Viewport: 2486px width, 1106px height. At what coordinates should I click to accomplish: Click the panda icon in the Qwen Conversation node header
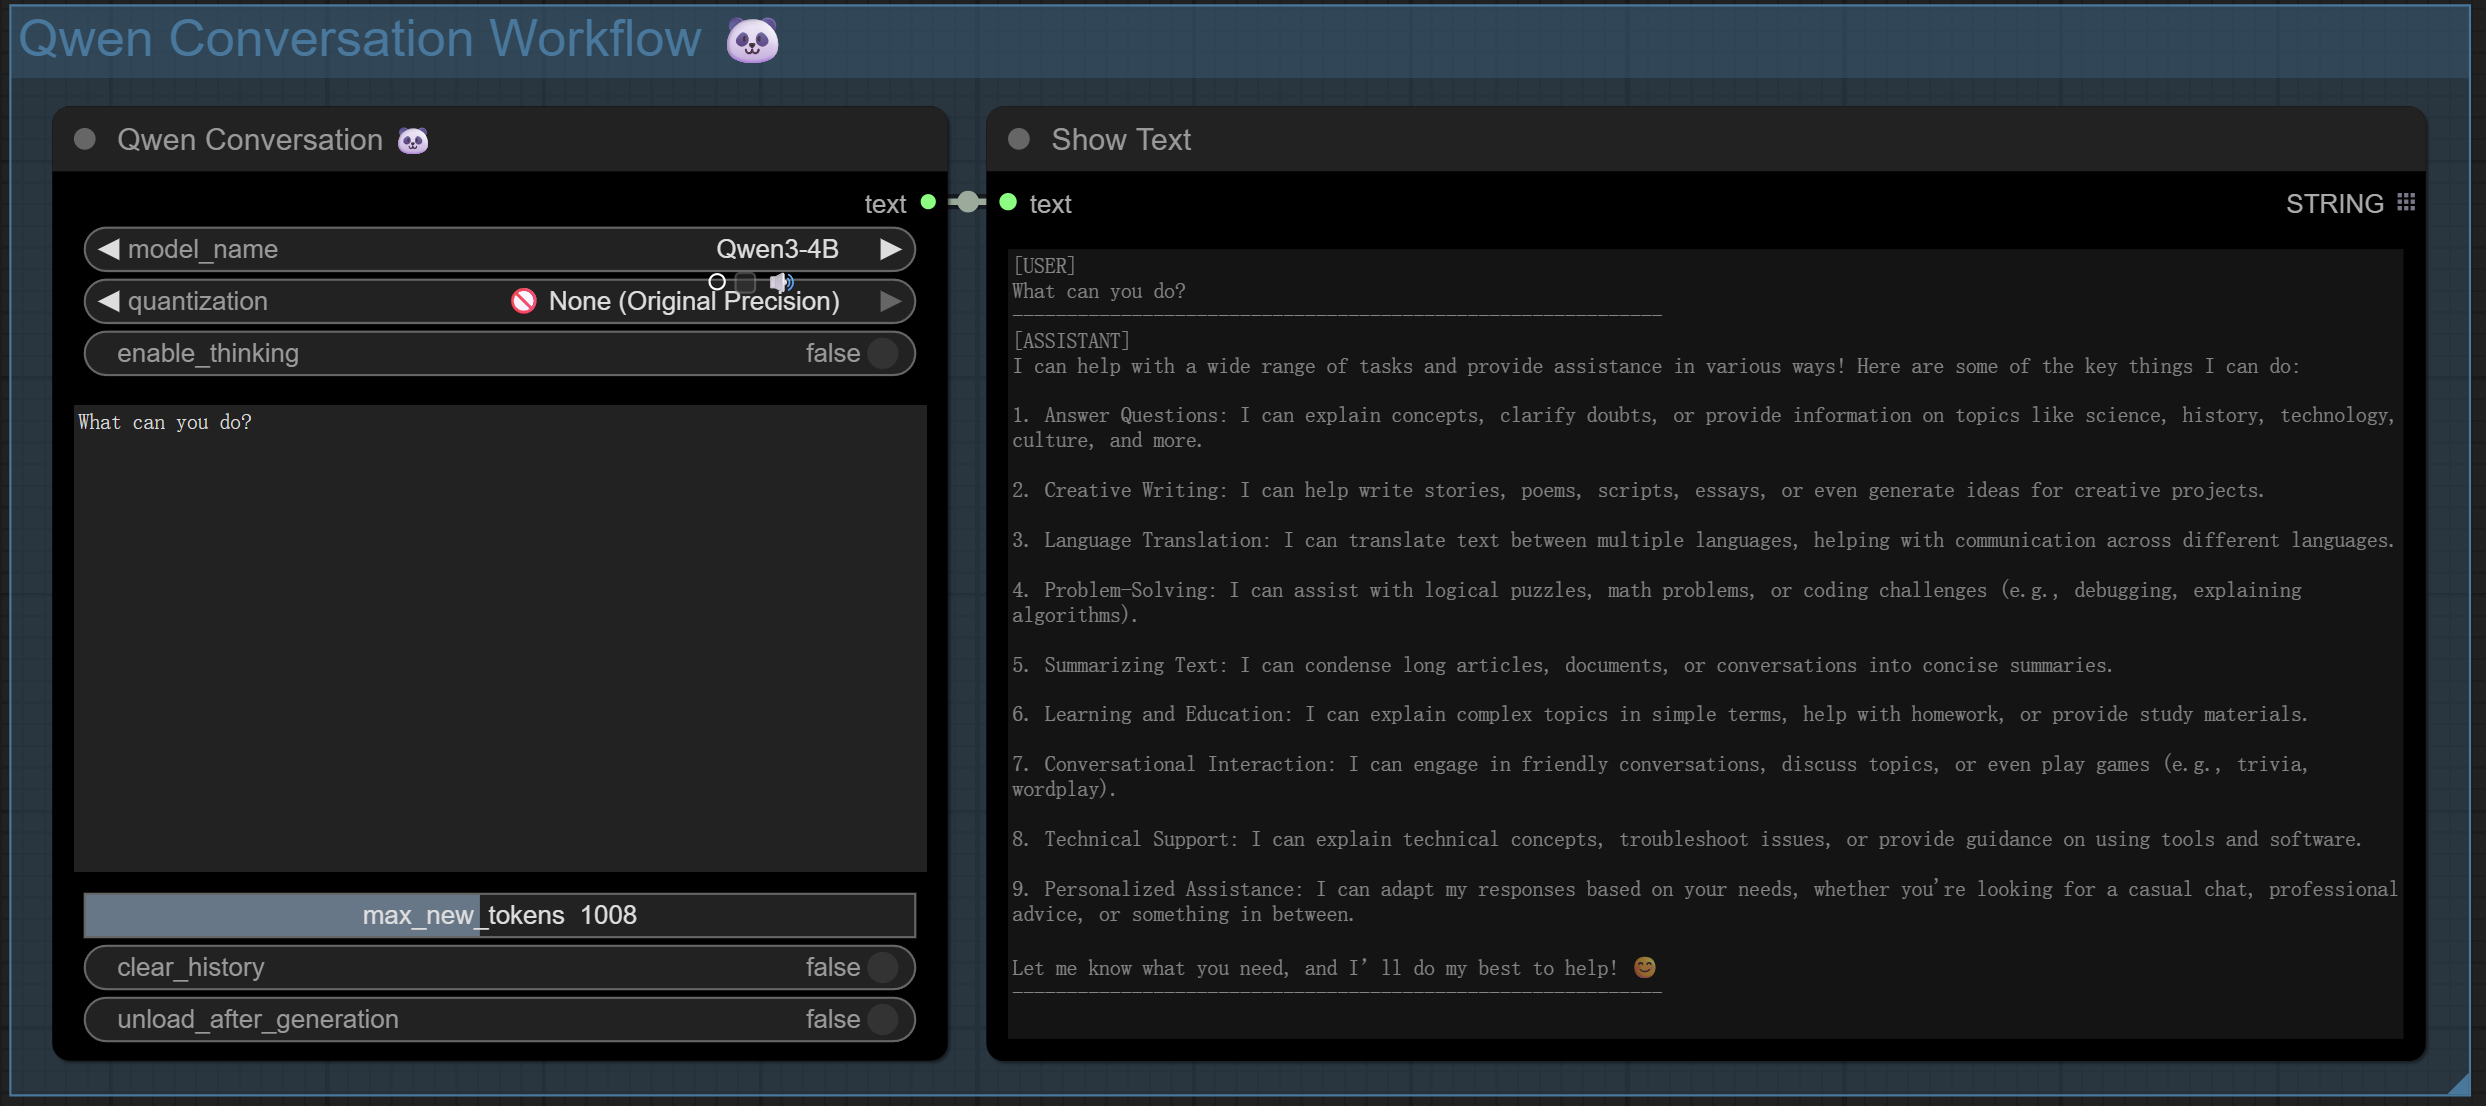pyautogui.click(x=413, y=140)
